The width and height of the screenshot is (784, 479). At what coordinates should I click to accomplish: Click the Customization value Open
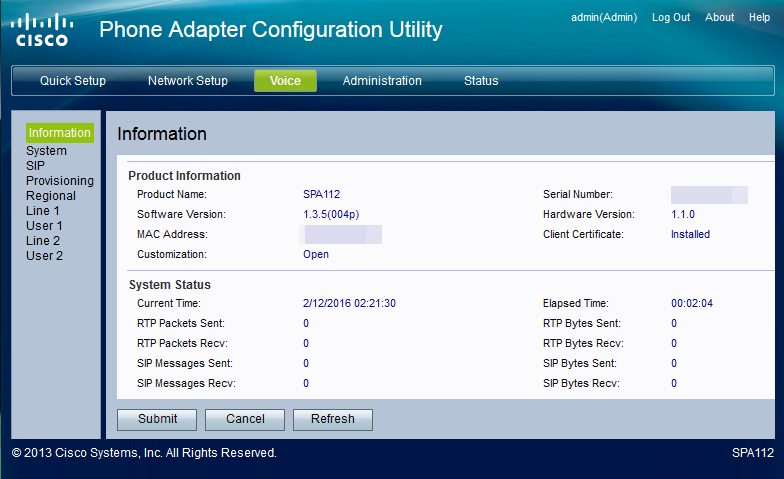(316, 254)
